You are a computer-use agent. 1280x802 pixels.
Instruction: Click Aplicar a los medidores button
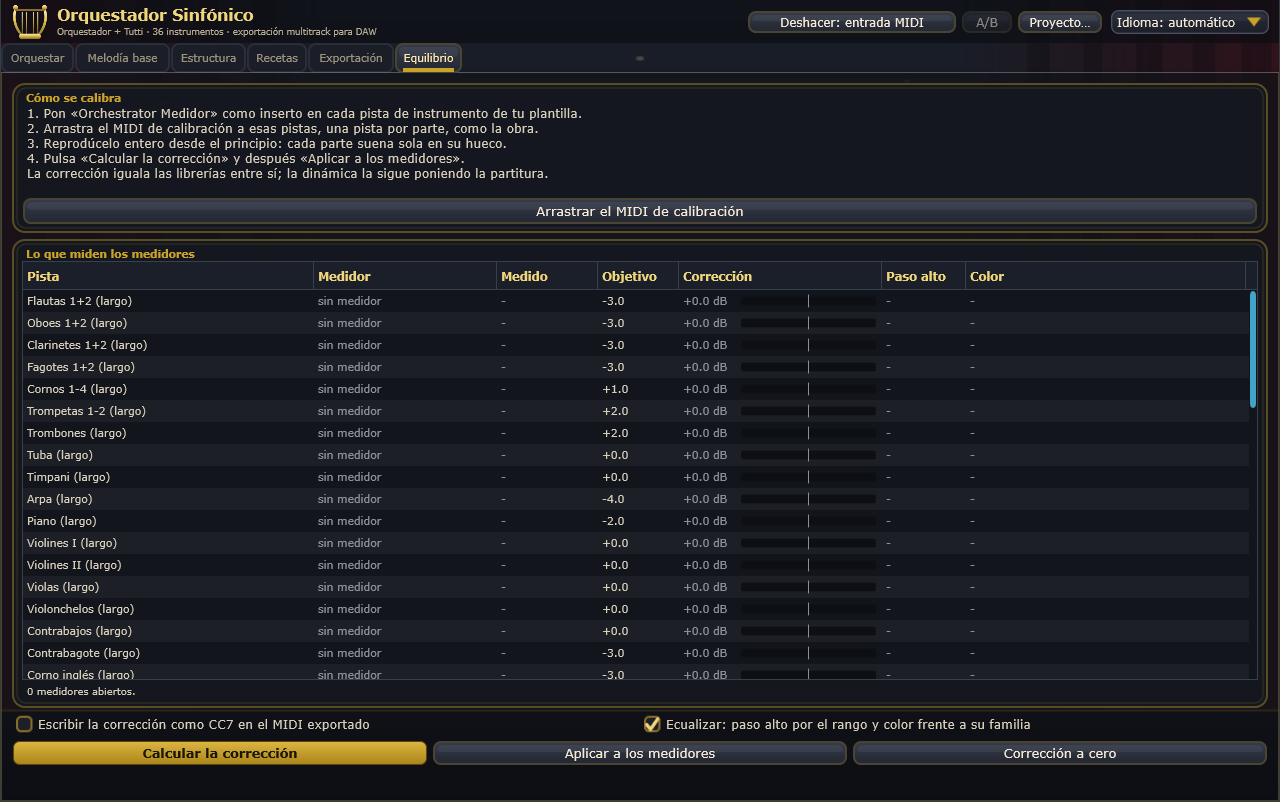point(640,753)
